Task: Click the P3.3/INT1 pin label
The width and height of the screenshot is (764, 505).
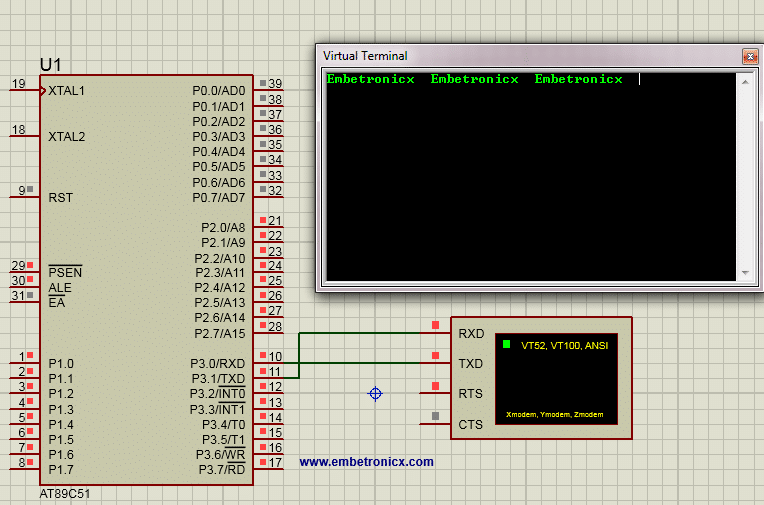Action: [x=218, y=409]
